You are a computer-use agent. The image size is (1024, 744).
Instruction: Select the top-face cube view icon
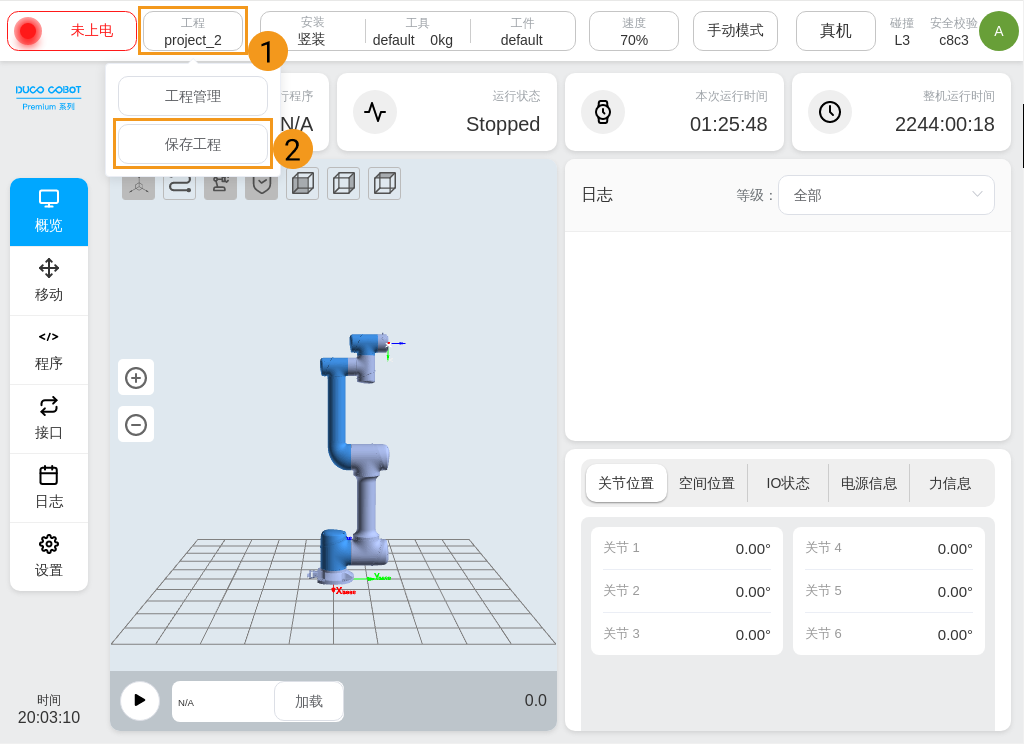385,184
